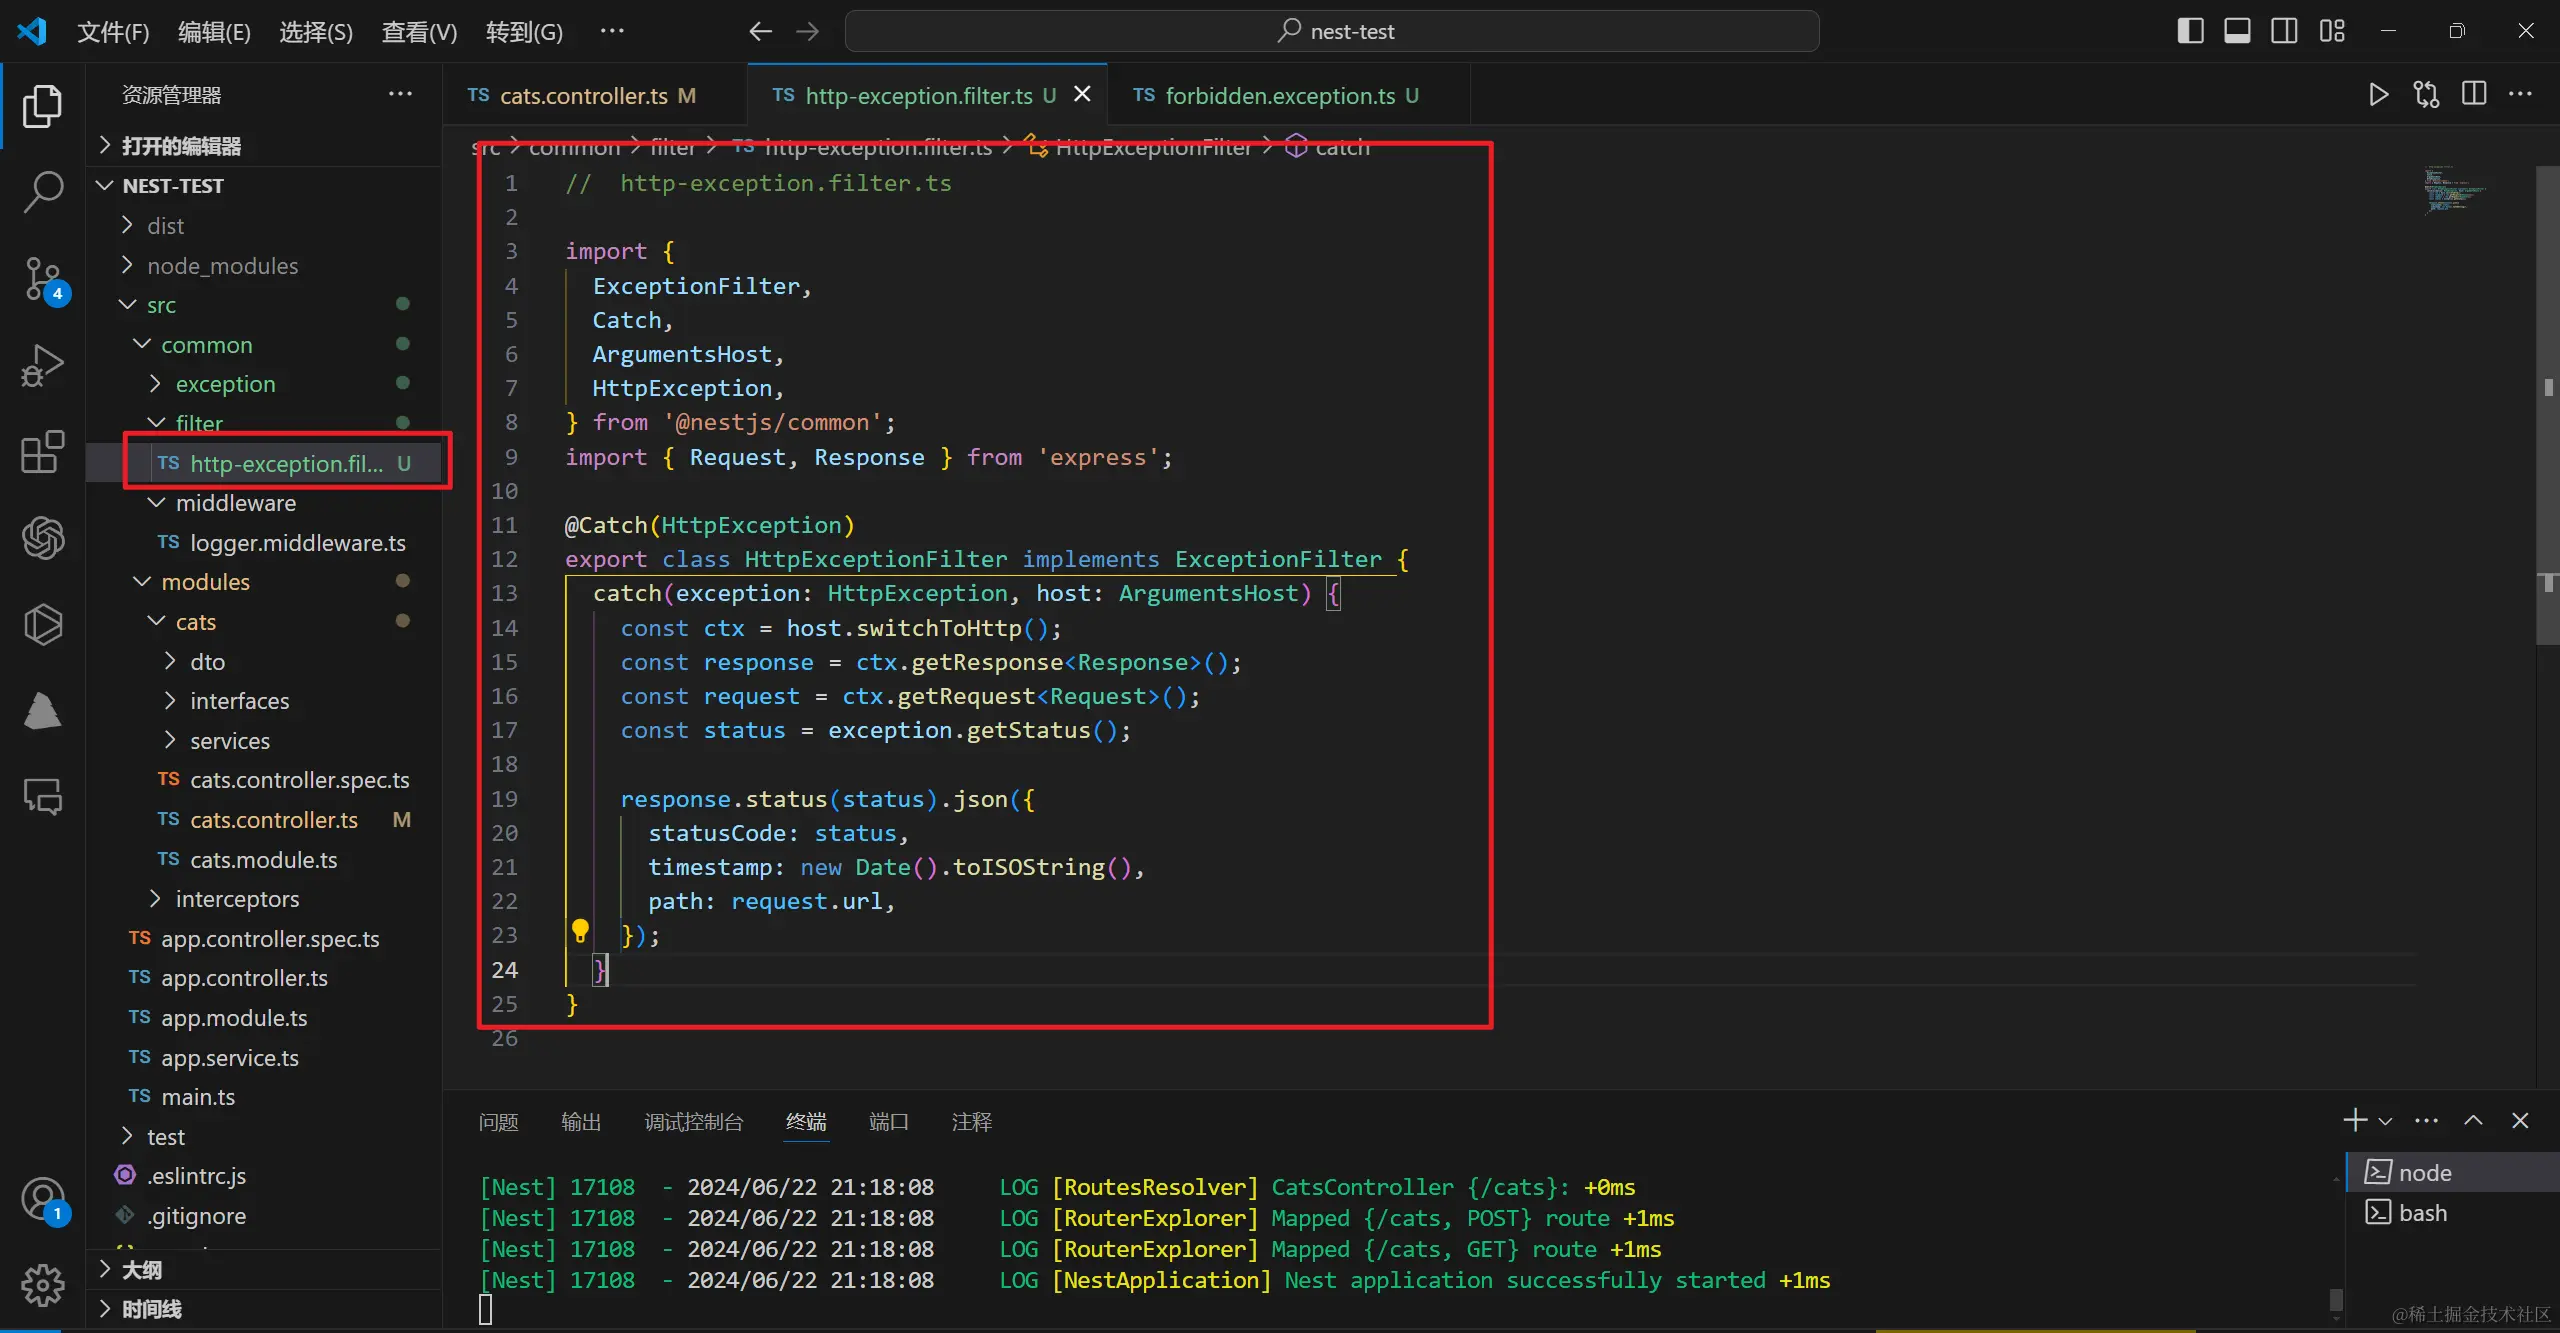Open the View menu
The height and width of the screenshot is (1333, 2560).
[419, 32]
